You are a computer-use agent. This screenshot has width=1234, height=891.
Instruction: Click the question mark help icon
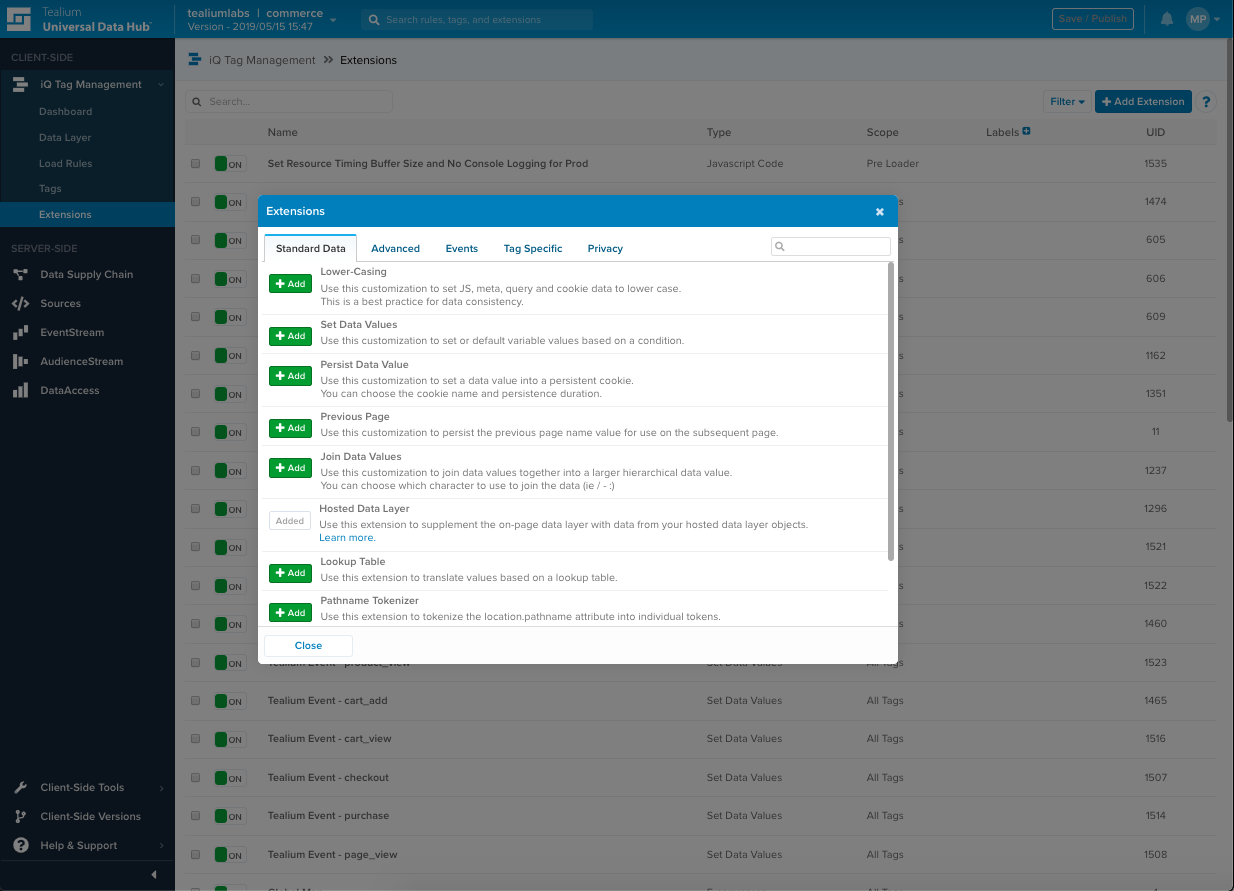tap(1206, 102)
